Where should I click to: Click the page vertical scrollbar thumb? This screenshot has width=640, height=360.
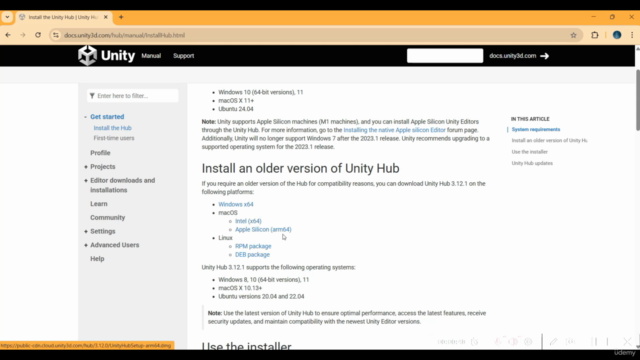click(x=637, y=100)
